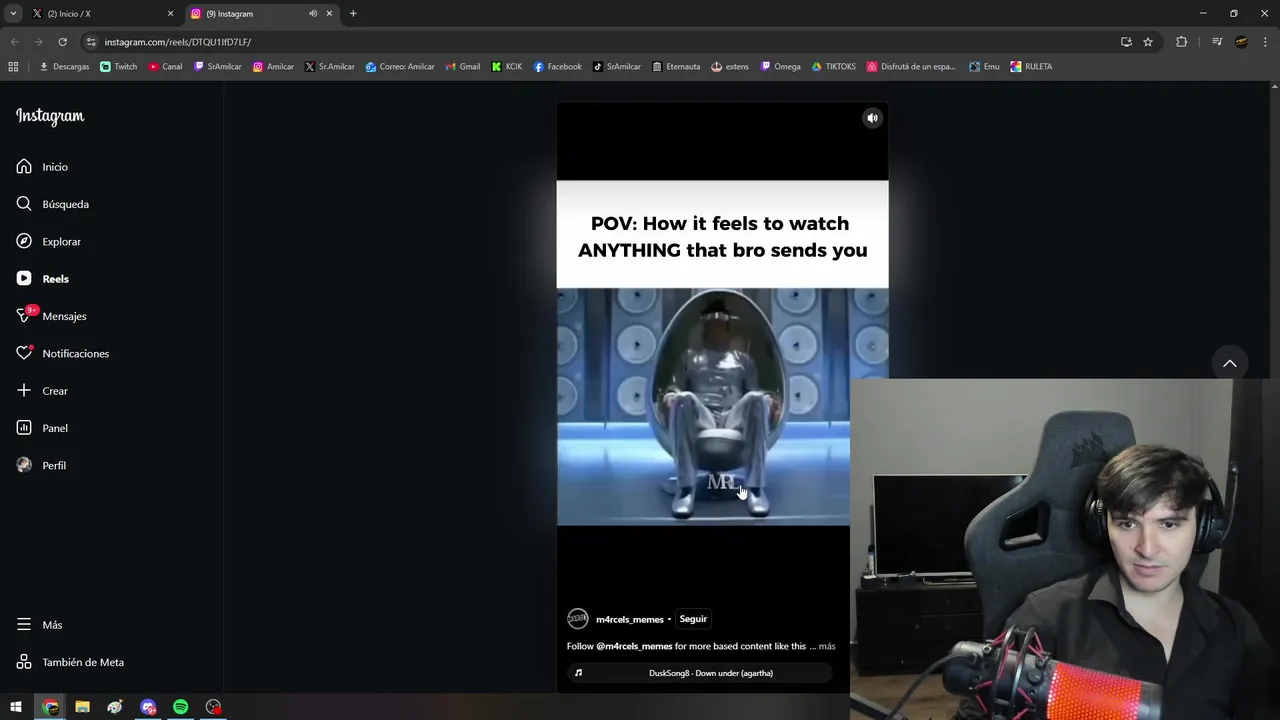The image size is (1280, 720).
Task: Open the apps grid in bookmarks bar
Action: tap(13, 67)
